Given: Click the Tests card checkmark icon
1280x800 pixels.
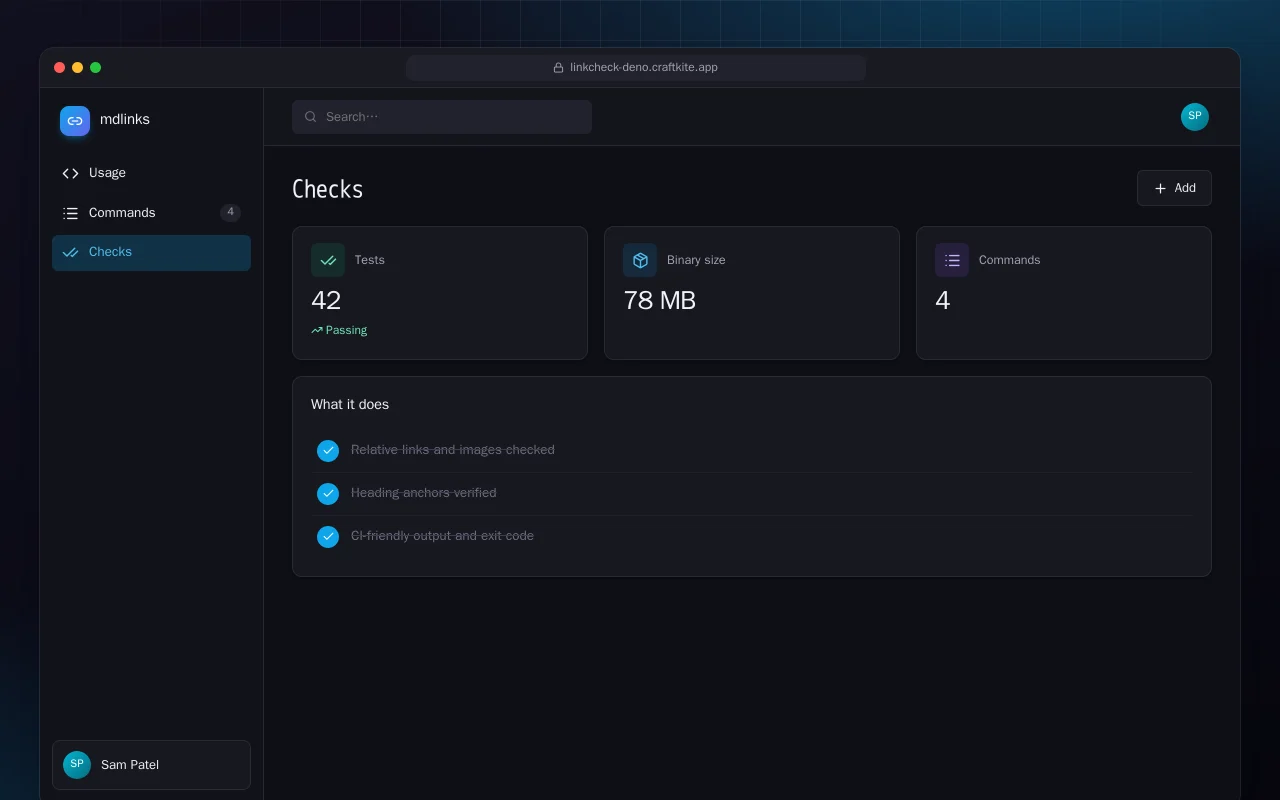Looking at the screenshot, I should pos(328,260).
